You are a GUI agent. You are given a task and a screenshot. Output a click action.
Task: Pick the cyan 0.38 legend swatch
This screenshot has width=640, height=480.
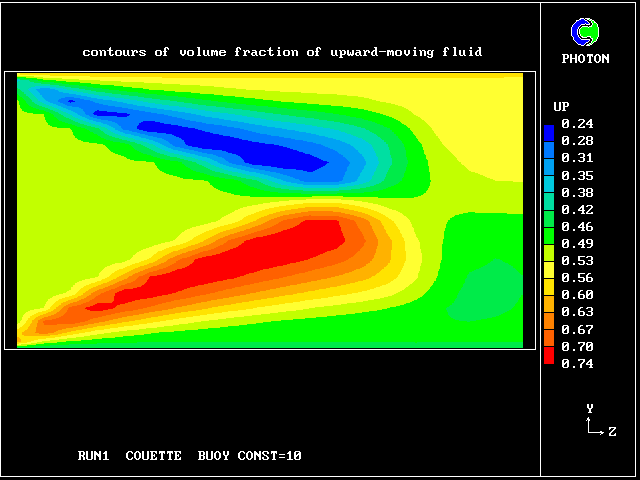point(549,192)
